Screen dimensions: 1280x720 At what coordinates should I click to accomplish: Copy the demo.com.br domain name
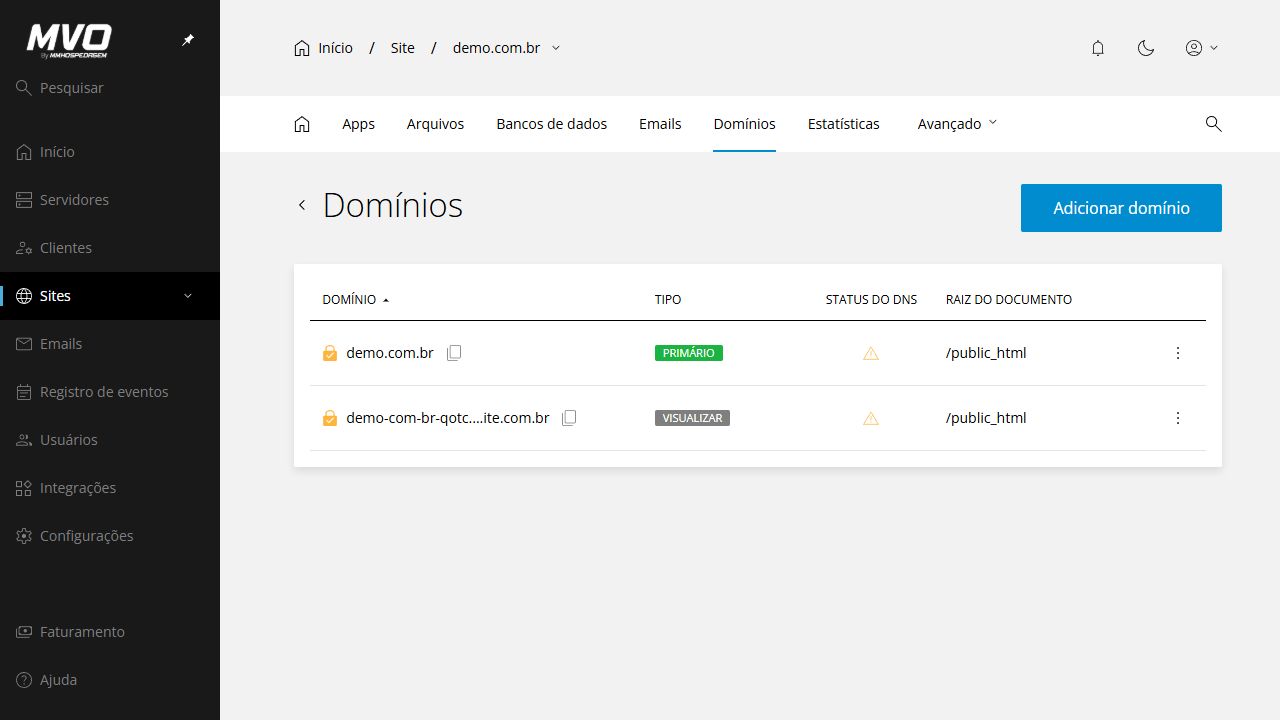(454, 353)
